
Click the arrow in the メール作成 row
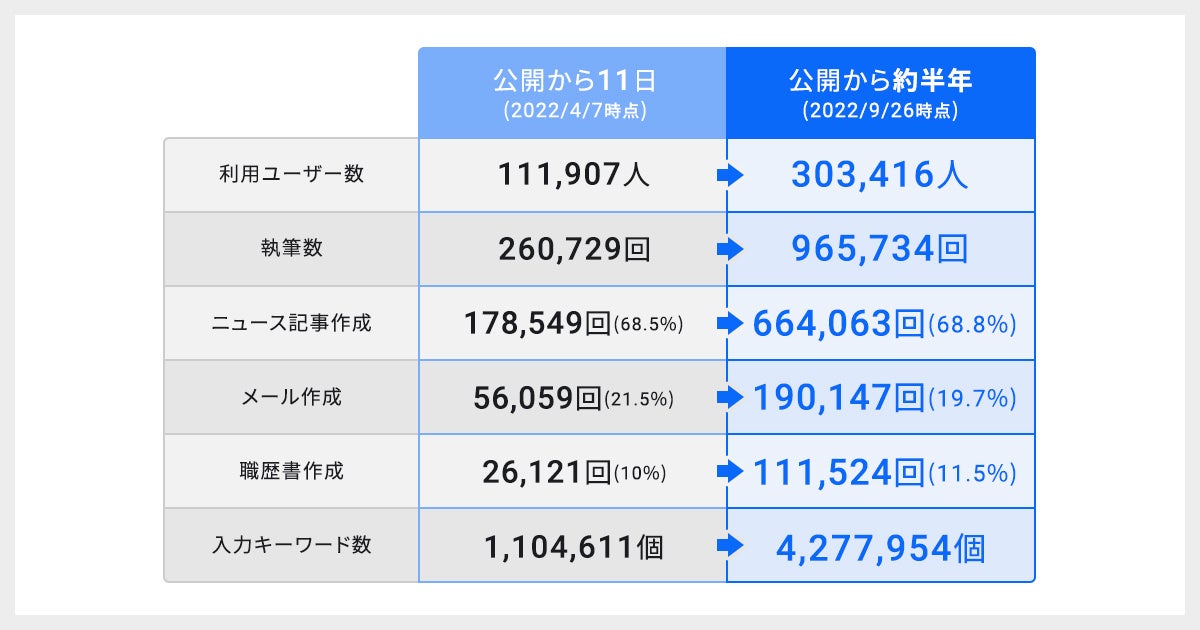tap(731, 398)
